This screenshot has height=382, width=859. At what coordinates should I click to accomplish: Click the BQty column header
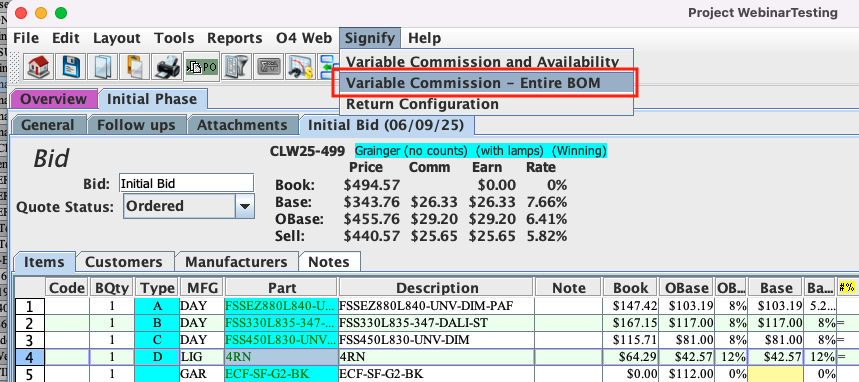(x=112, y=288)
